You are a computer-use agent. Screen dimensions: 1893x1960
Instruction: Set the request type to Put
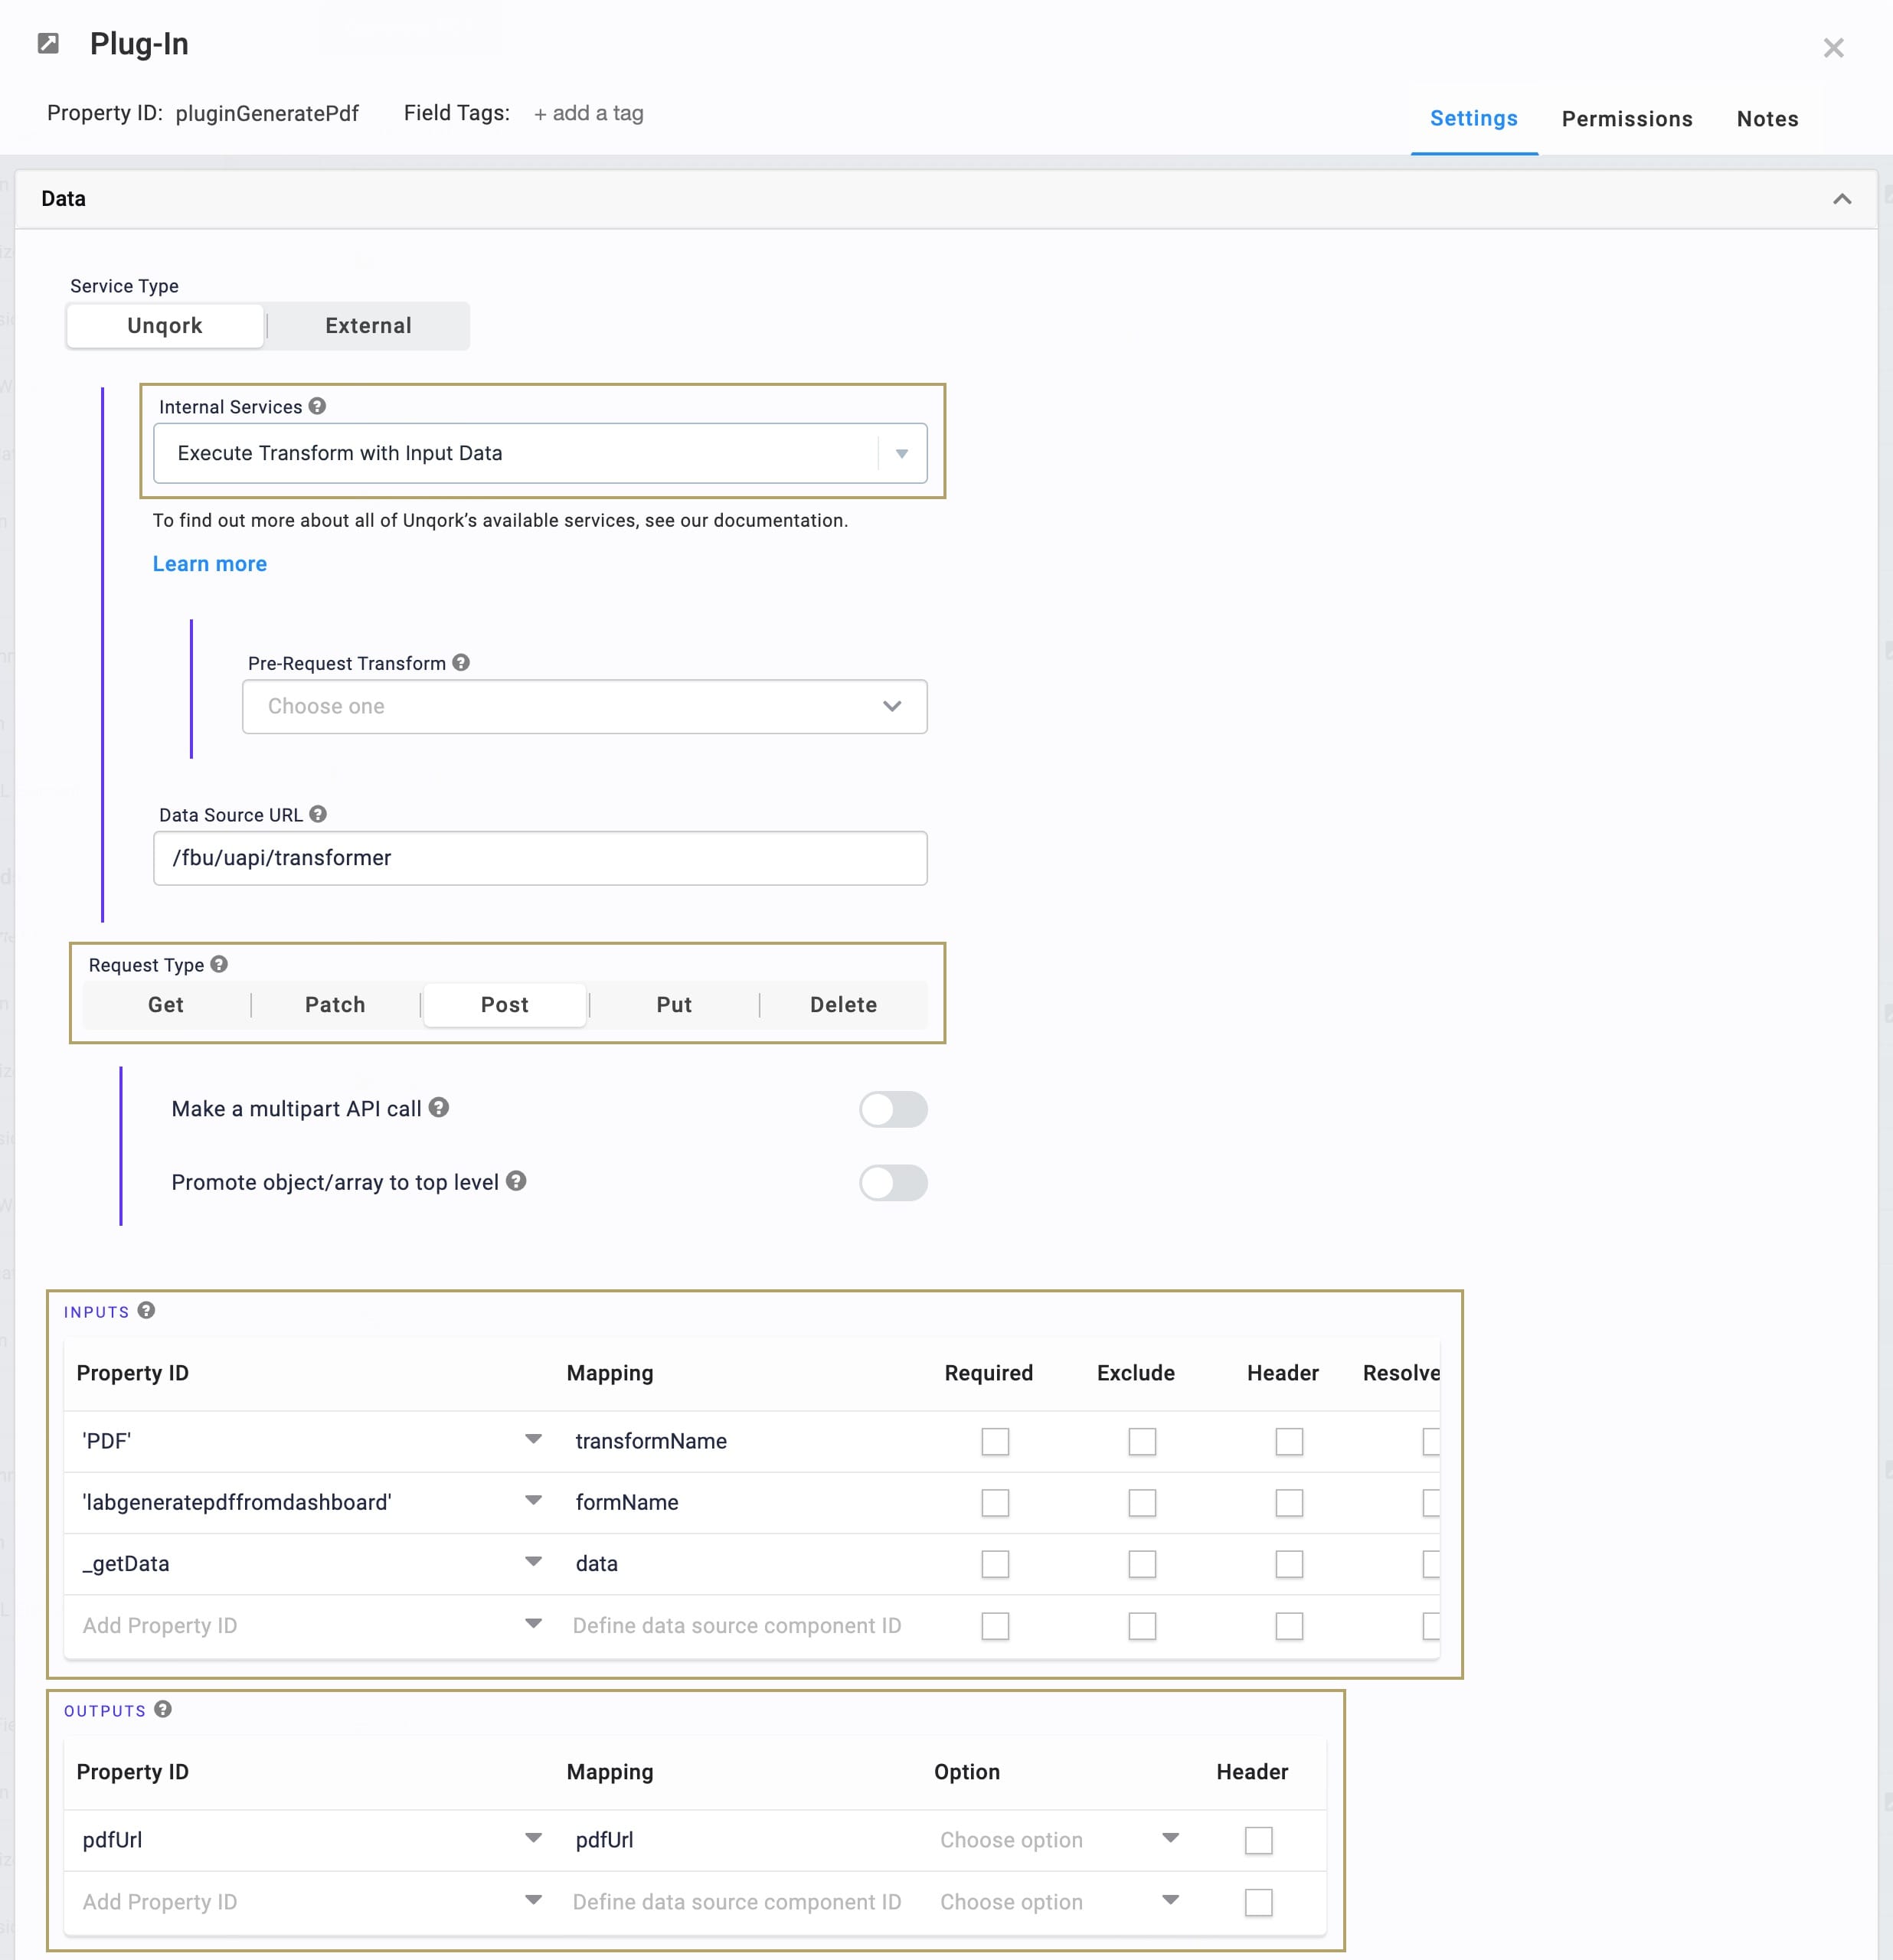click(674, 1005)
